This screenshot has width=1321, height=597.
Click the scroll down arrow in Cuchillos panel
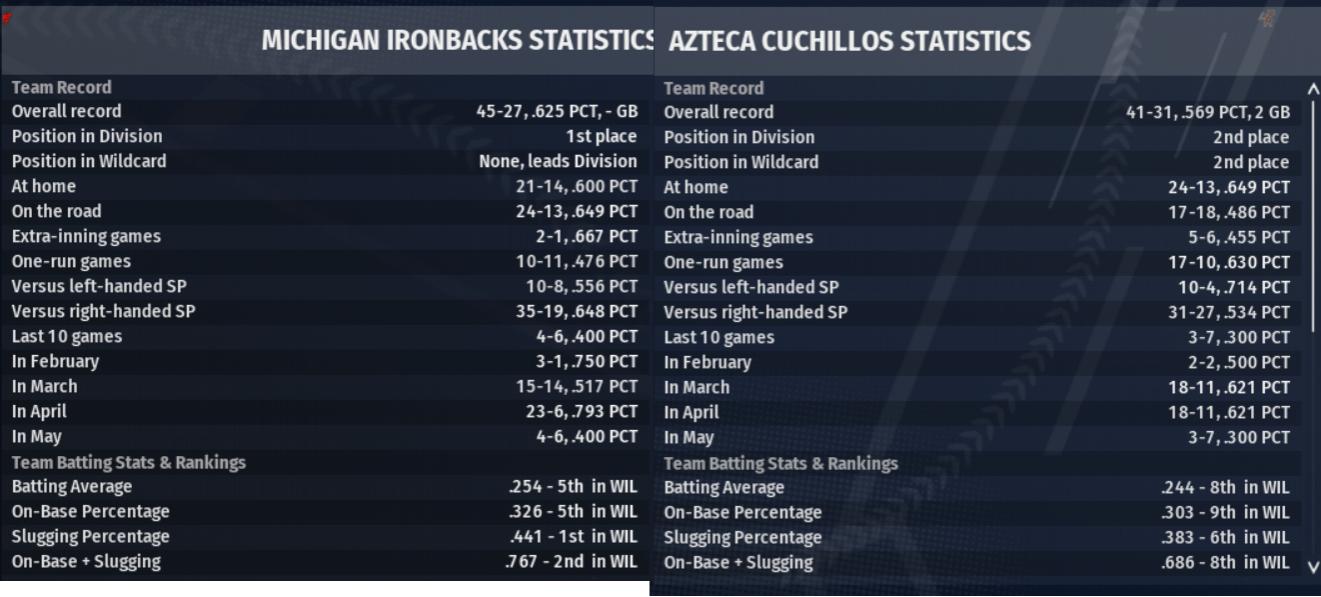point(1313,566)
